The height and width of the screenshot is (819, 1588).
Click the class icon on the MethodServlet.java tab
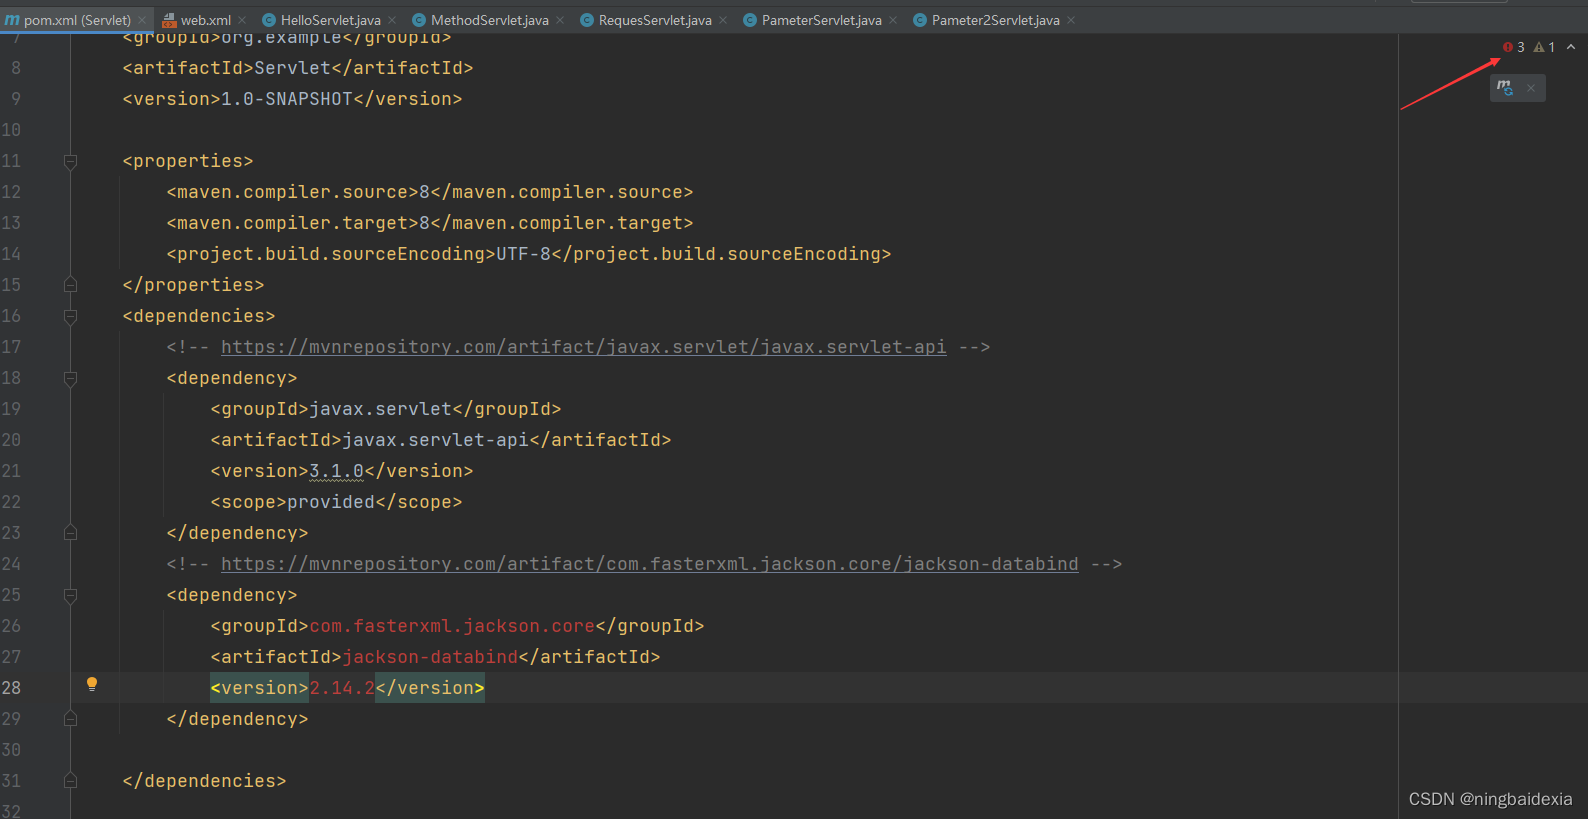tap(419, 20)
